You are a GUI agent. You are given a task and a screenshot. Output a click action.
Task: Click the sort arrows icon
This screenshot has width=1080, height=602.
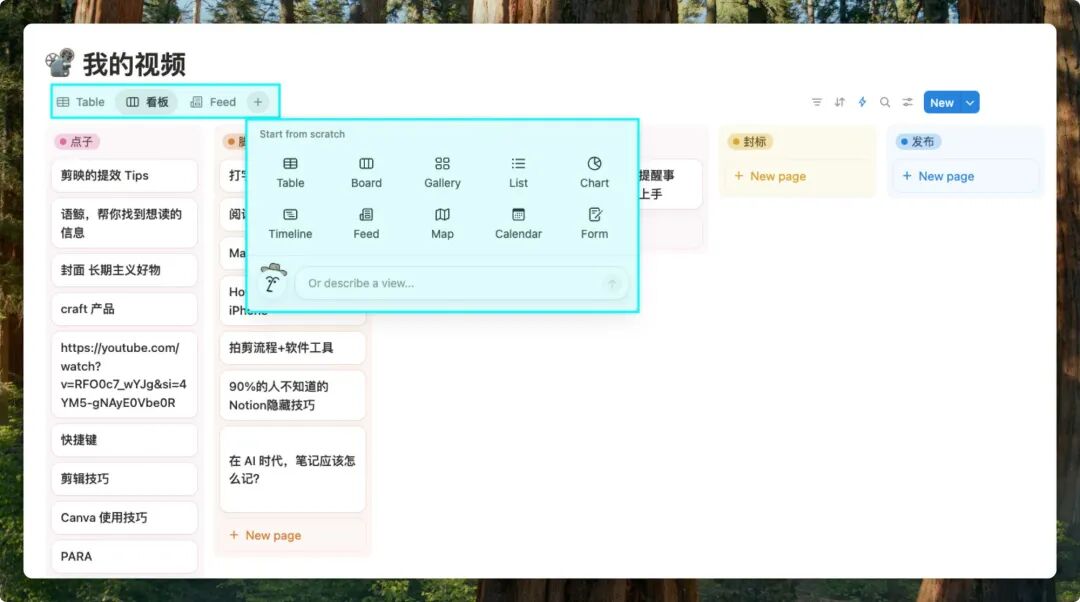(840, 102)
